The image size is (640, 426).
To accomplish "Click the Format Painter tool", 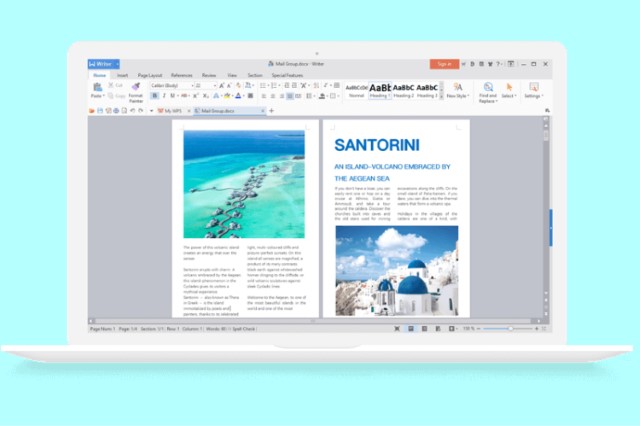I will pos(138,94).
